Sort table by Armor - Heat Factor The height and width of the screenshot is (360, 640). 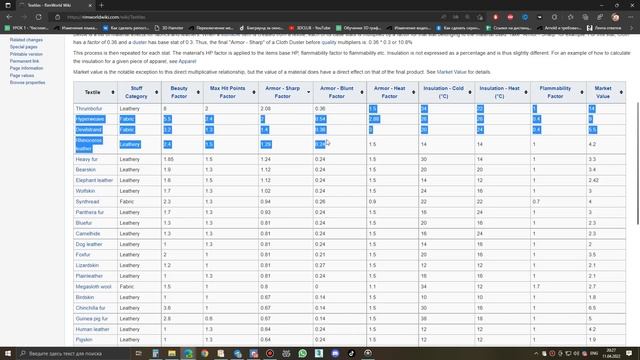[x=392, y=92]
